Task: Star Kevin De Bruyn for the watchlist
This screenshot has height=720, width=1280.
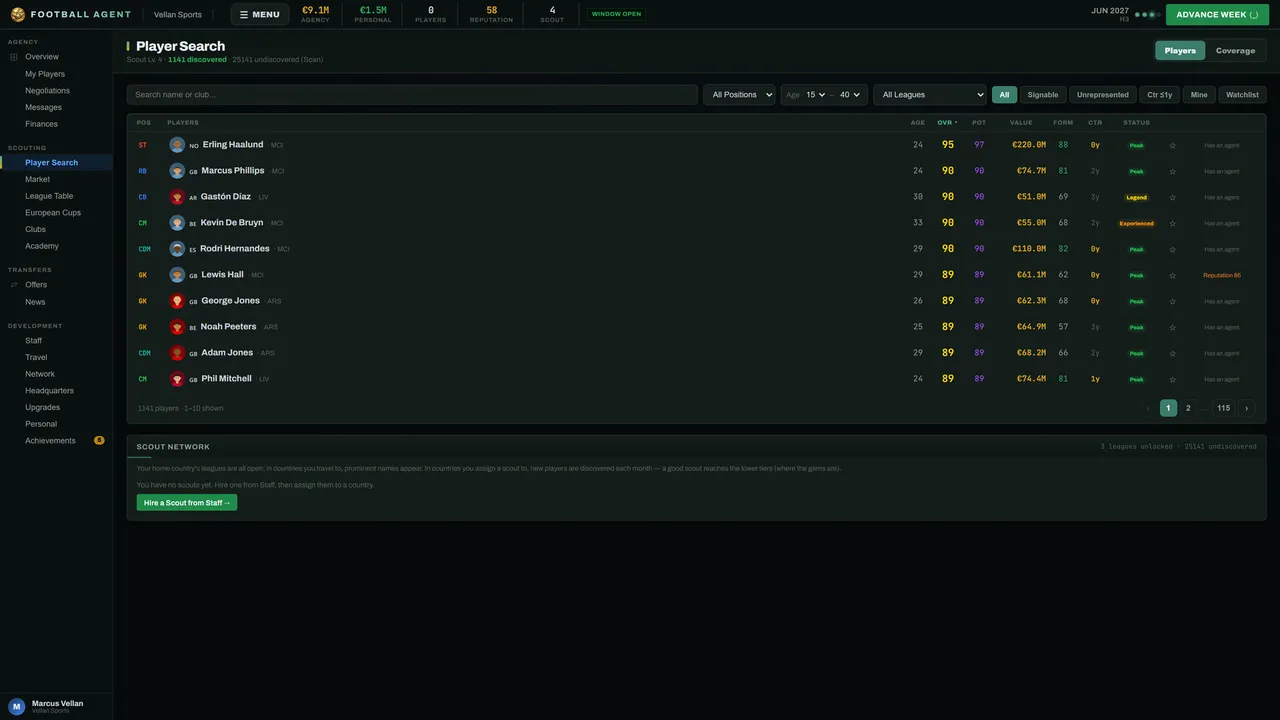Action: point(1173,223)
